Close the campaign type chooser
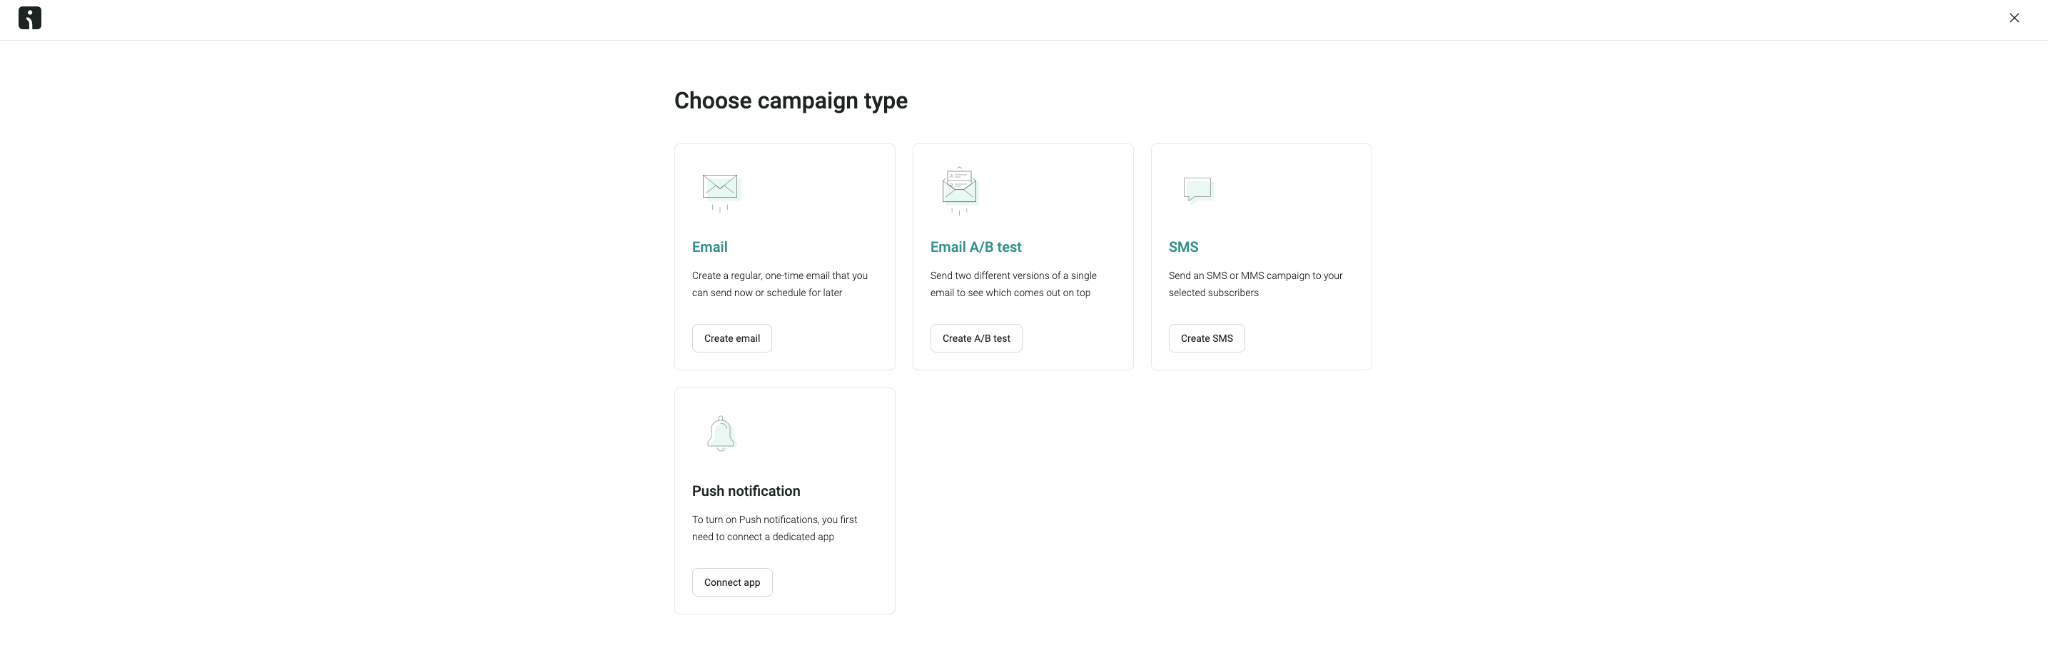This screenshot has height=669, width=2048. pos(2014,18)
